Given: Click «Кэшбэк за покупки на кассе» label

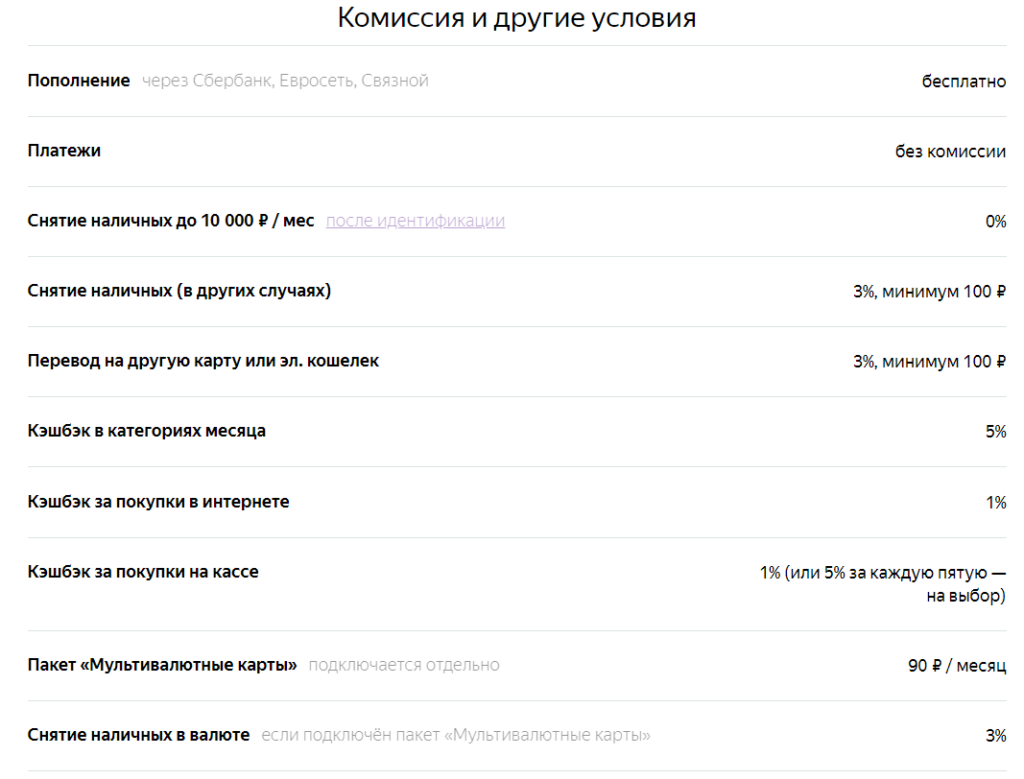Looking at the screenshot, I should (143, 572).
